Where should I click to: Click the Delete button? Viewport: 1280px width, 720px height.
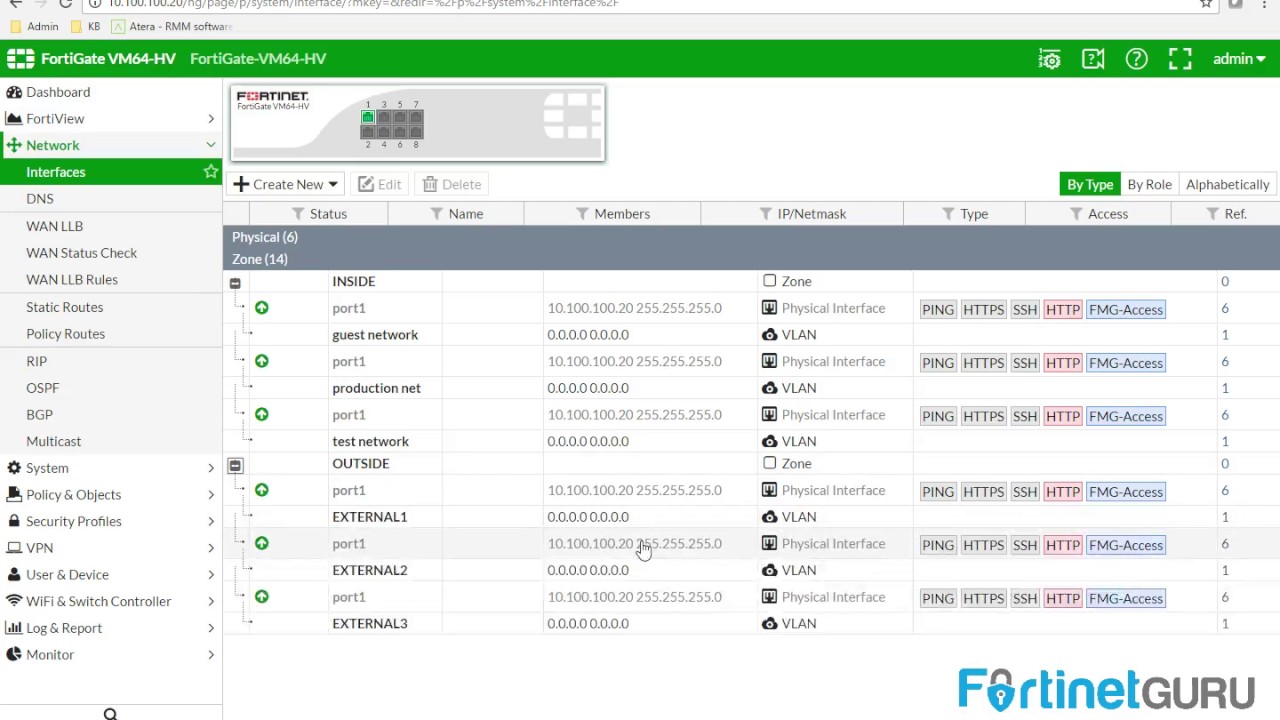(452, 184)
